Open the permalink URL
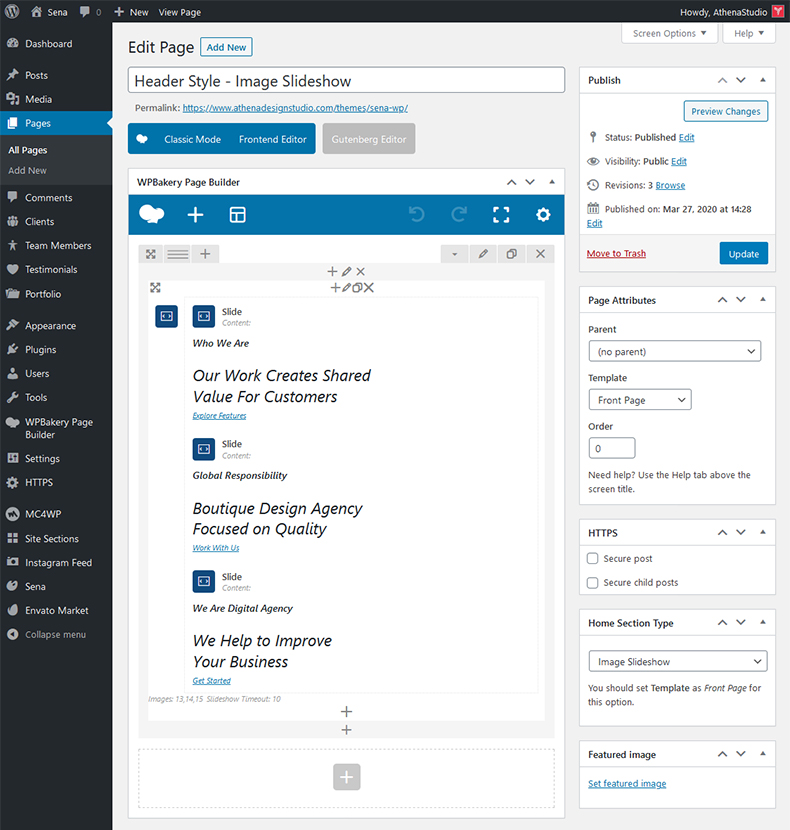Screen dimensions: 790x830 pos(295,108)
